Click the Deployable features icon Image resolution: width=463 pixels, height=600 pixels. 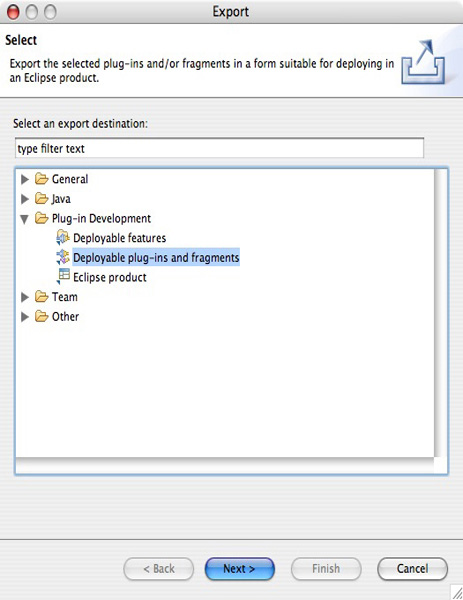pos(63,237)
